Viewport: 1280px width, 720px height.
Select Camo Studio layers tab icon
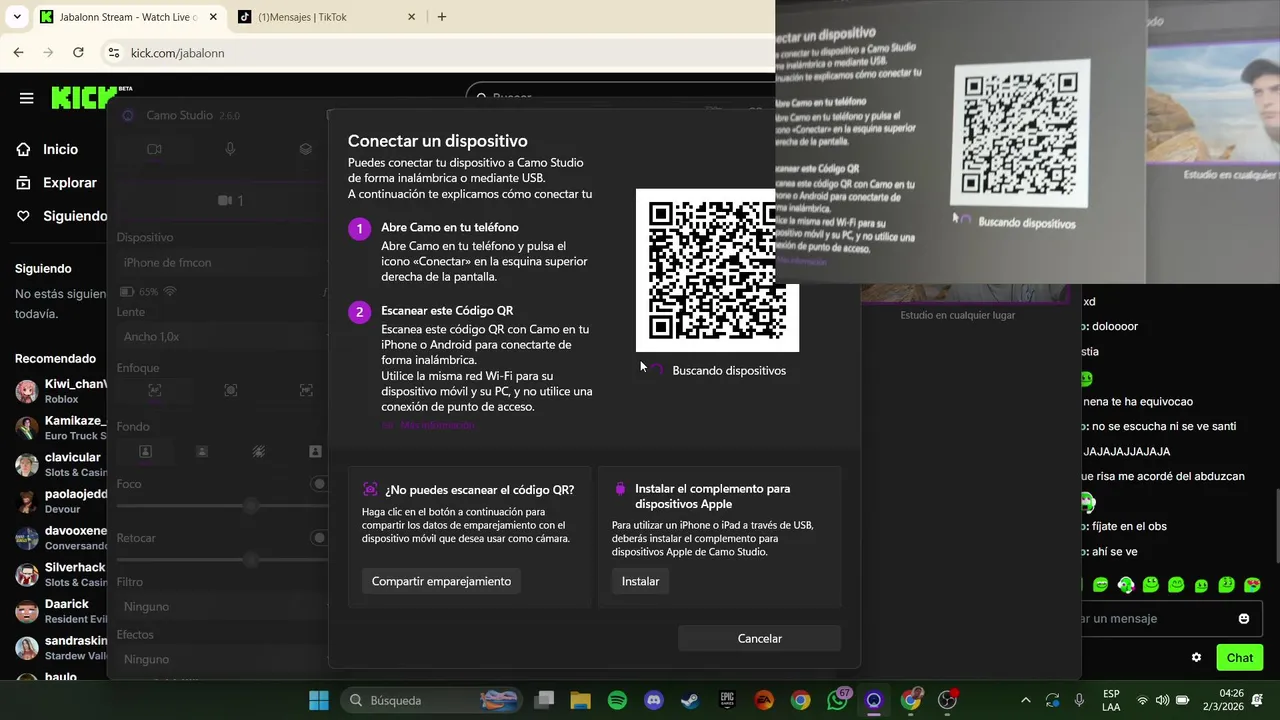pos(305,149)
